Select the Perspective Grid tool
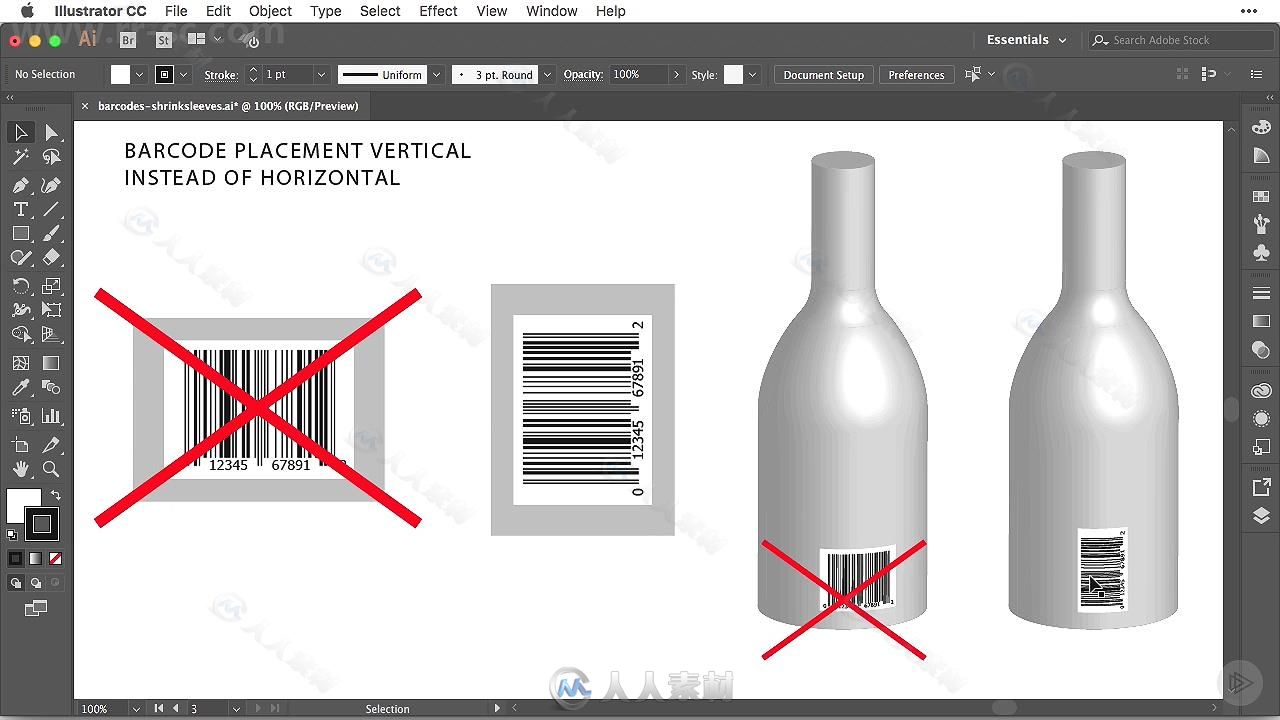Viewport: 1280px width, 720px height. point(51,334)
